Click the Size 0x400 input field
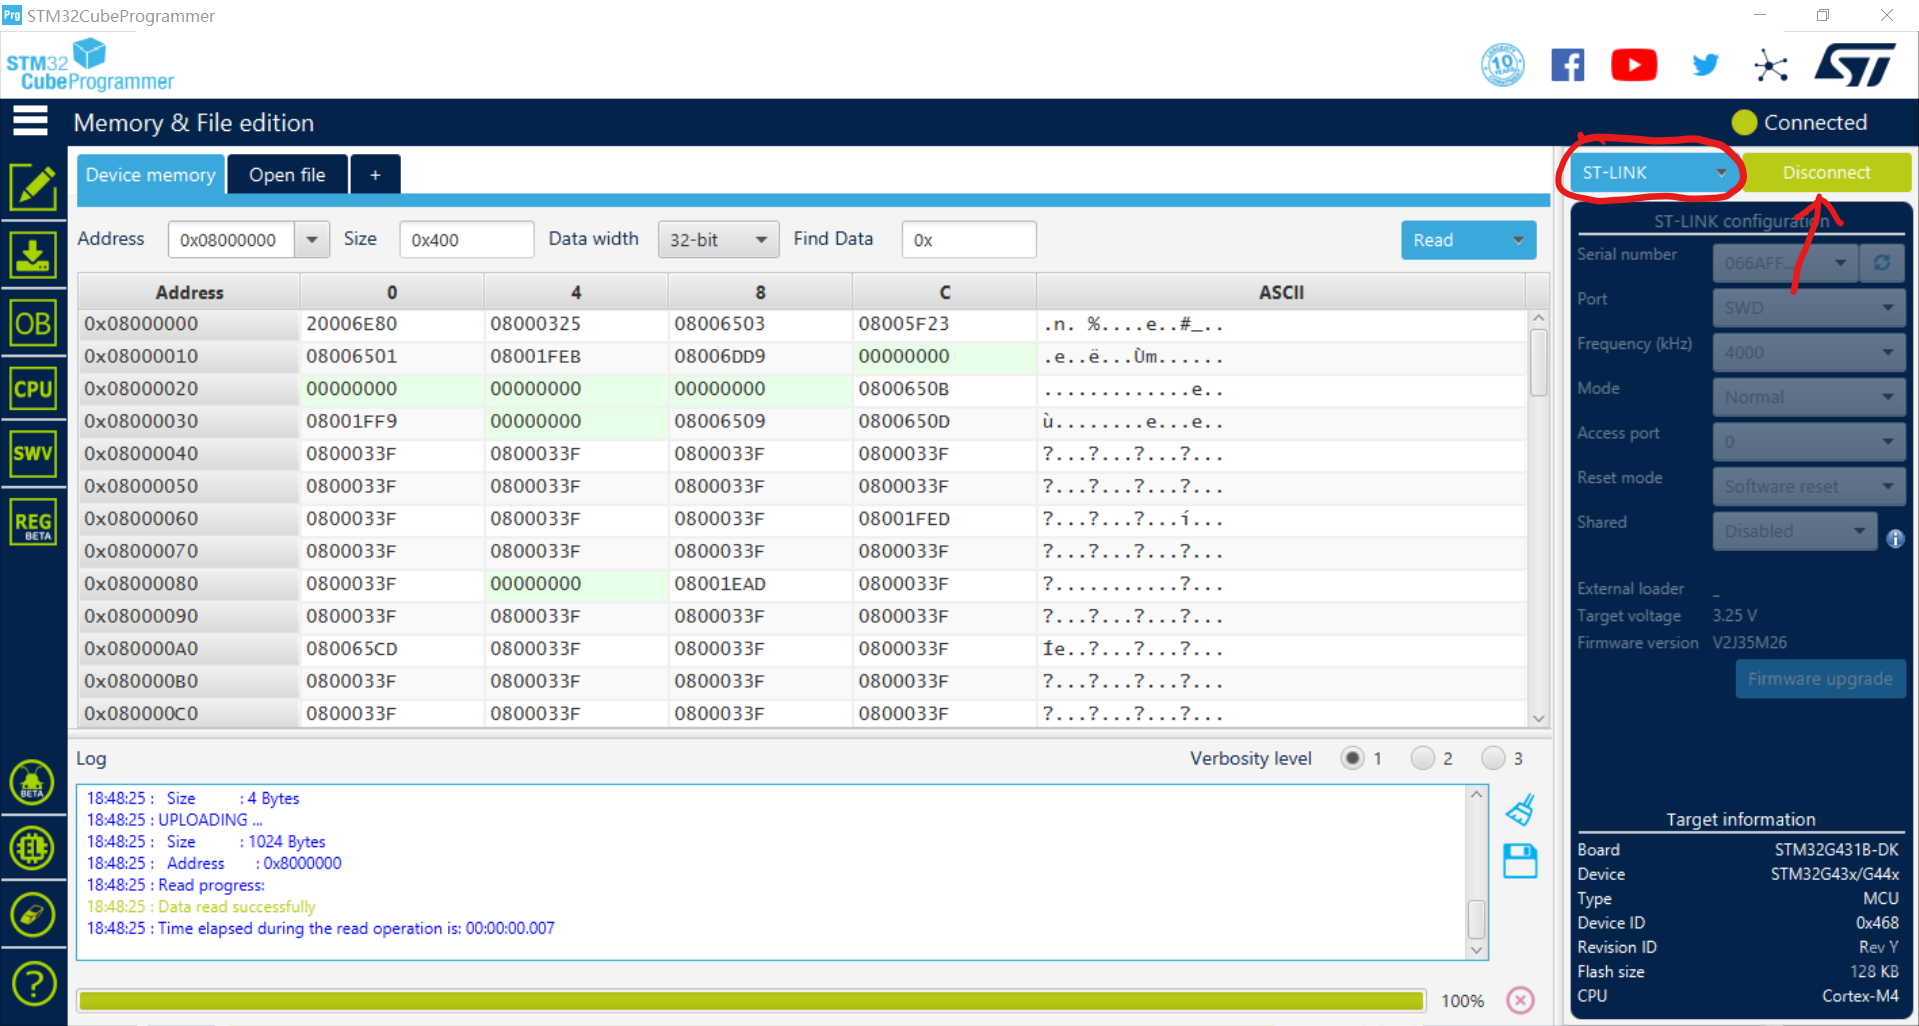 point(466,240)
